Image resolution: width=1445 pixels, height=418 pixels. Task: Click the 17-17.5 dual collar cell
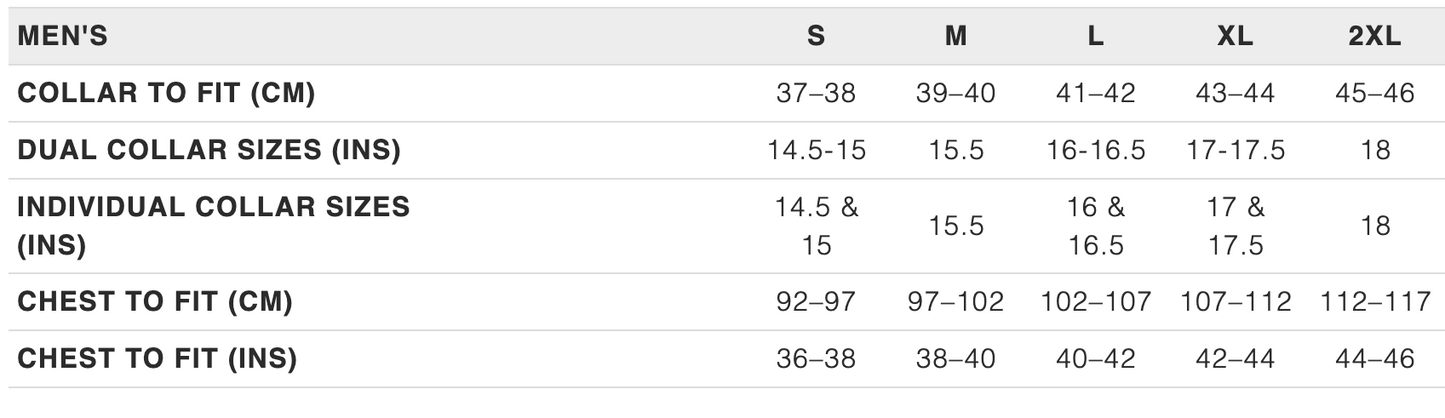click(1235, 151)
